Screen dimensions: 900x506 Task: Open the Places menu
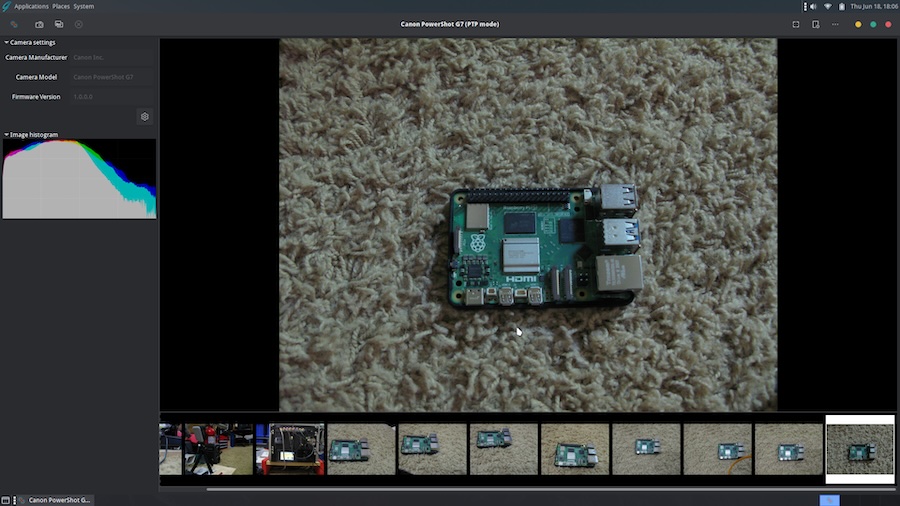coord(61,6)
